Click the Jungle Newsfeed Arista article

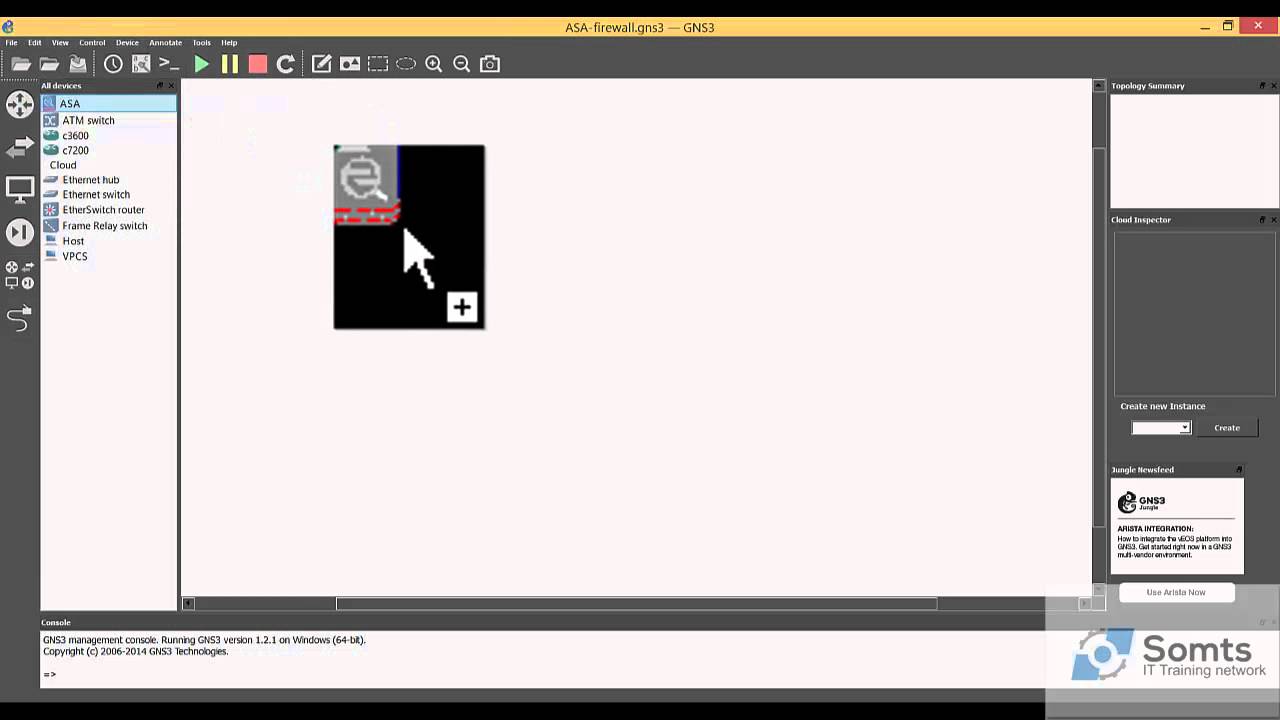click(1177, 526)
